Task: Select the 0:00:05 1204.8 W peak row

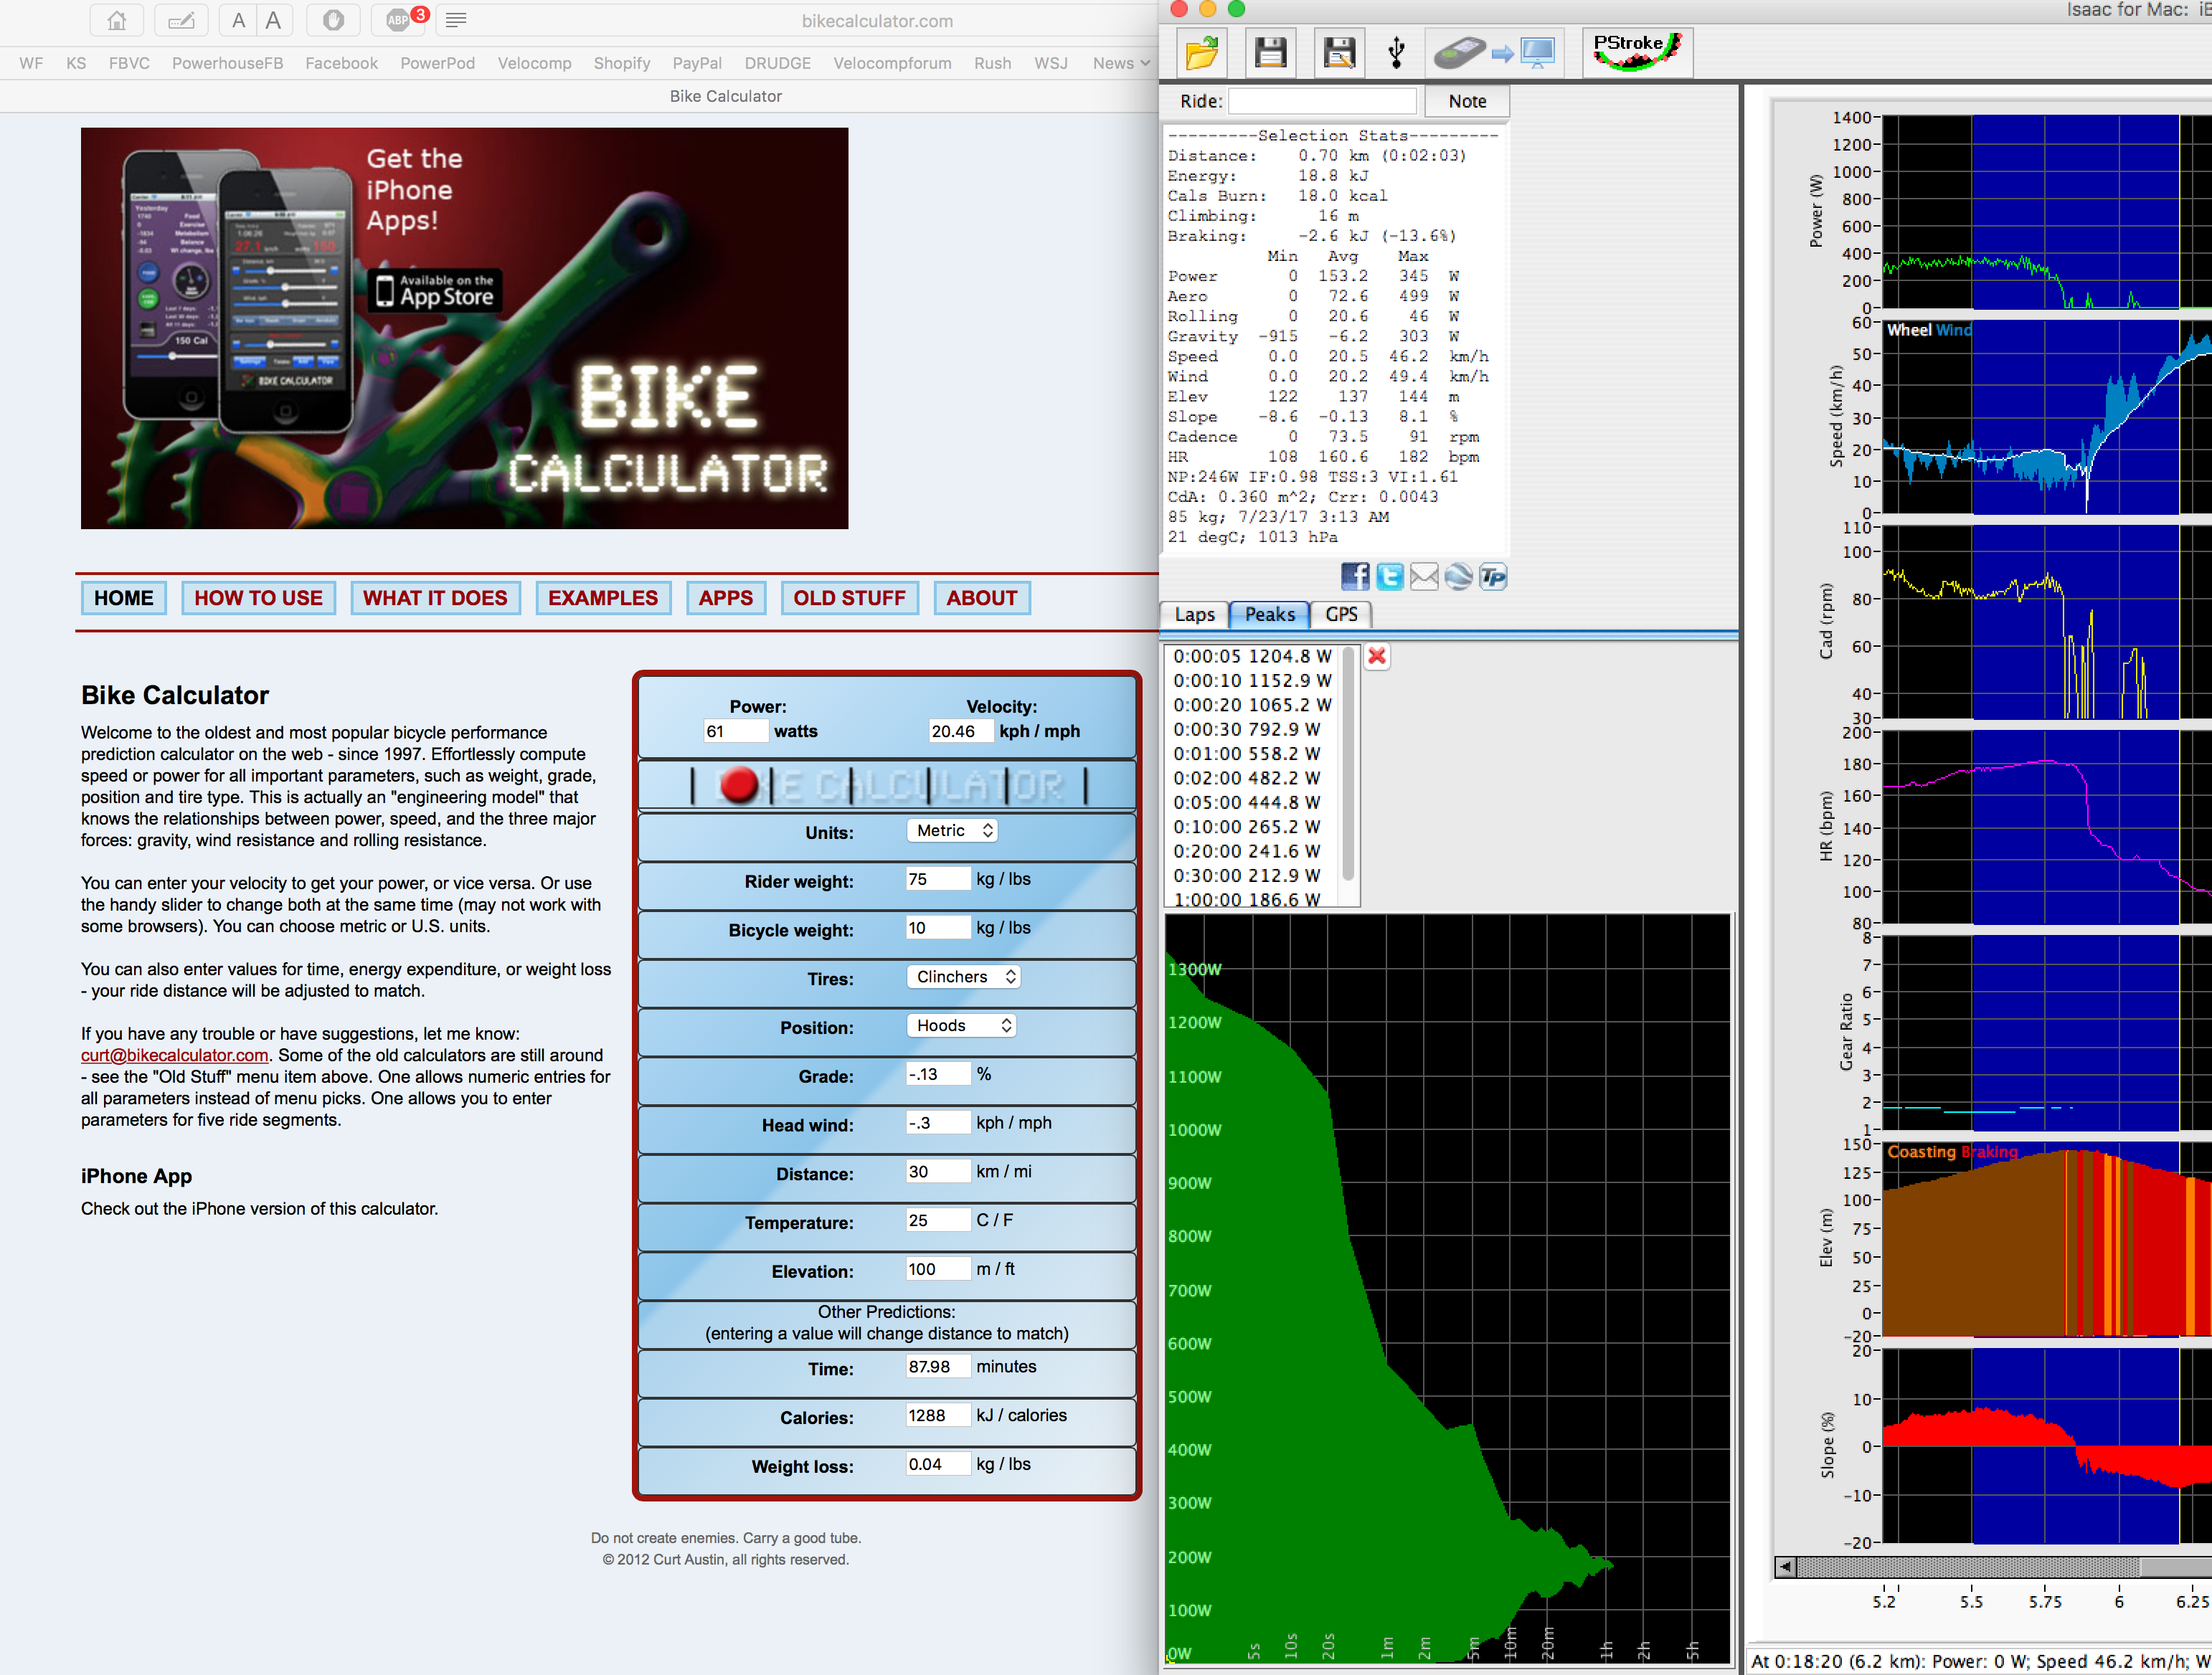Action: point(1252,656)
